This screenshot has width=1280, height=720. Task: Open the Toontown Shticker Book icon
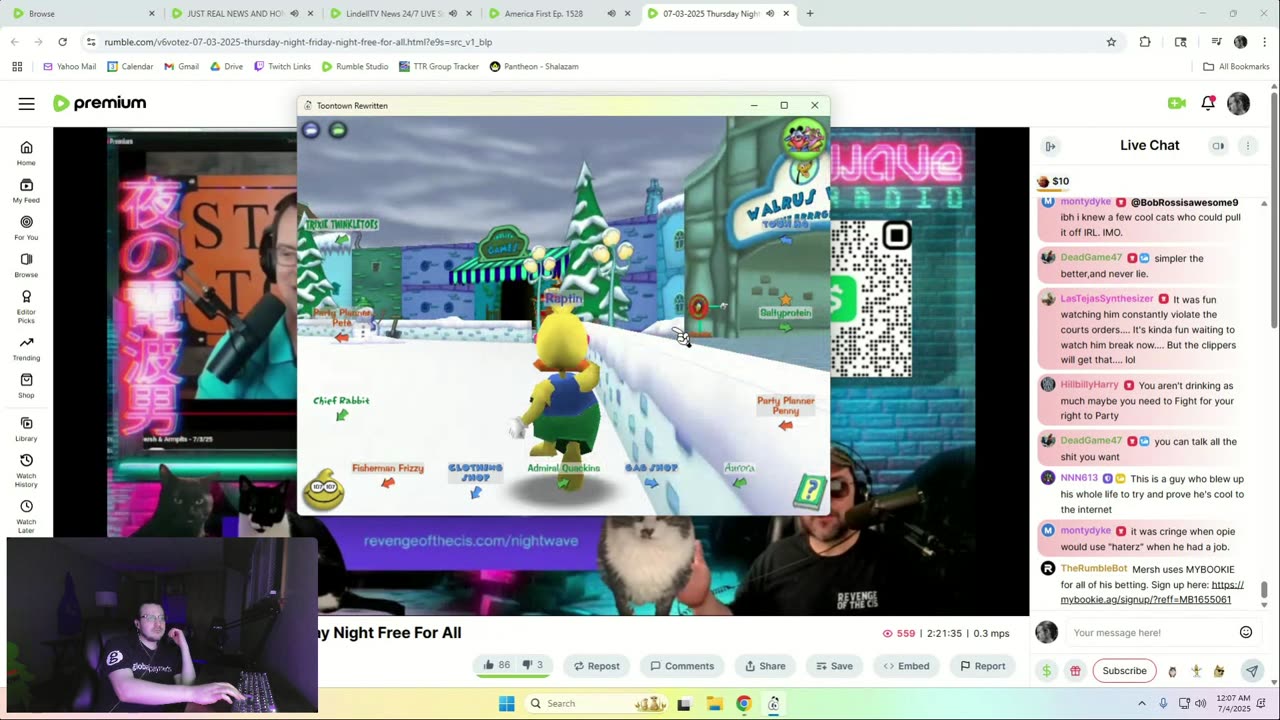coord(811,491)
